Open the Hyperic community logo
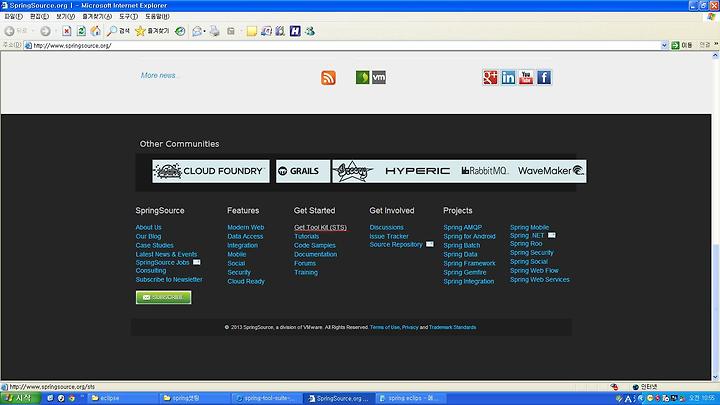The image size is (720, 405). pos(417,171)
